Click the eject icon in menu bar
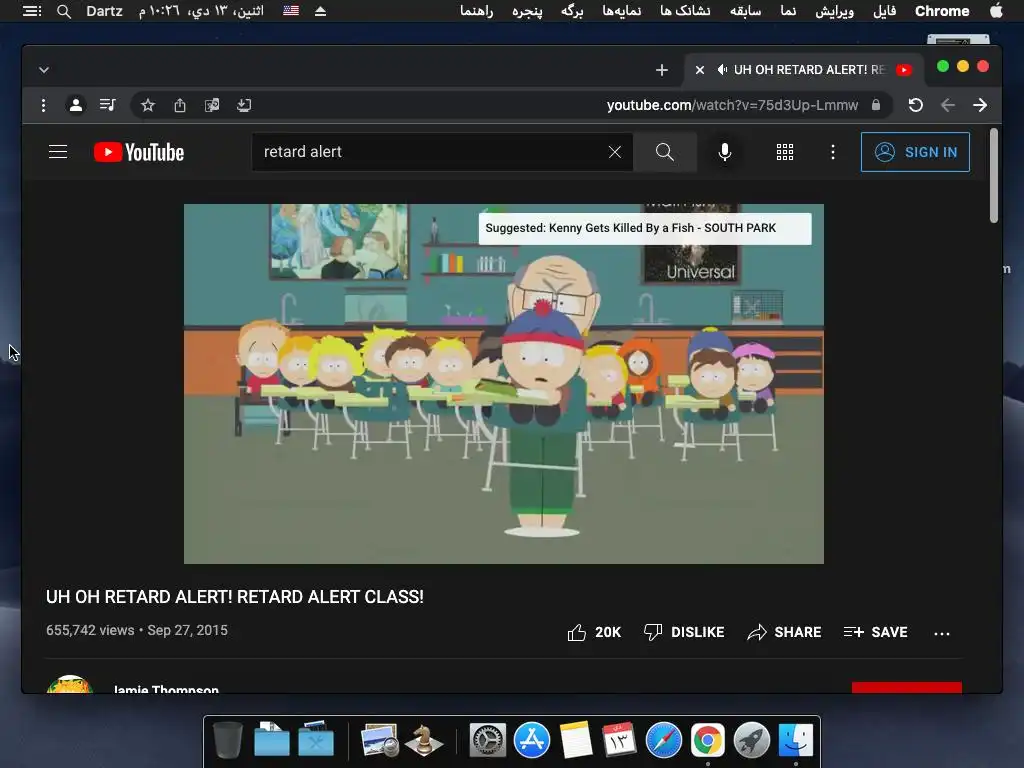Screen dimensions: 1024x768 321,11
